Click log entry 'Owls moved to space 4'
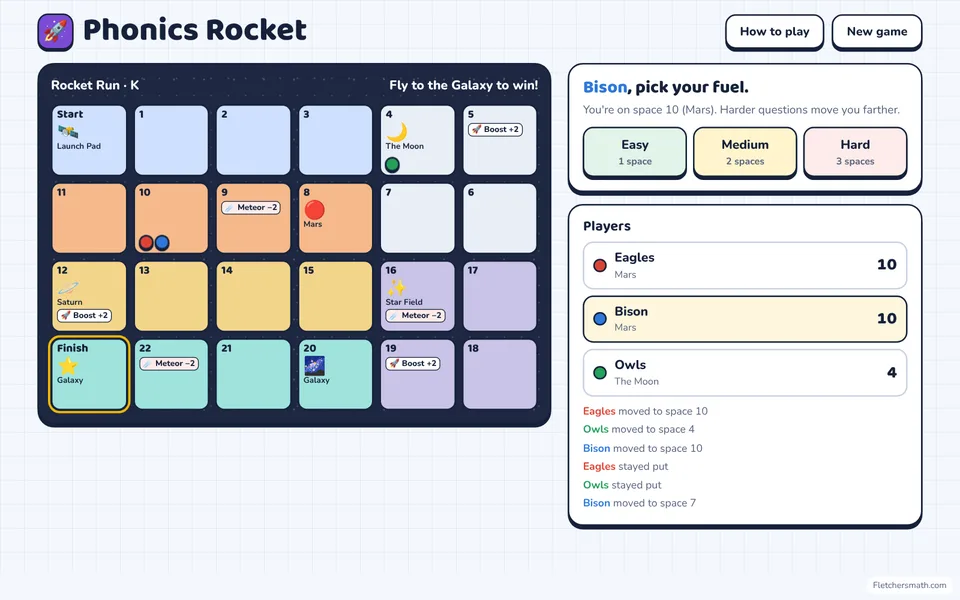Viewport: 960px width, 600px height. pyautogui.click(x=639, y=429)
